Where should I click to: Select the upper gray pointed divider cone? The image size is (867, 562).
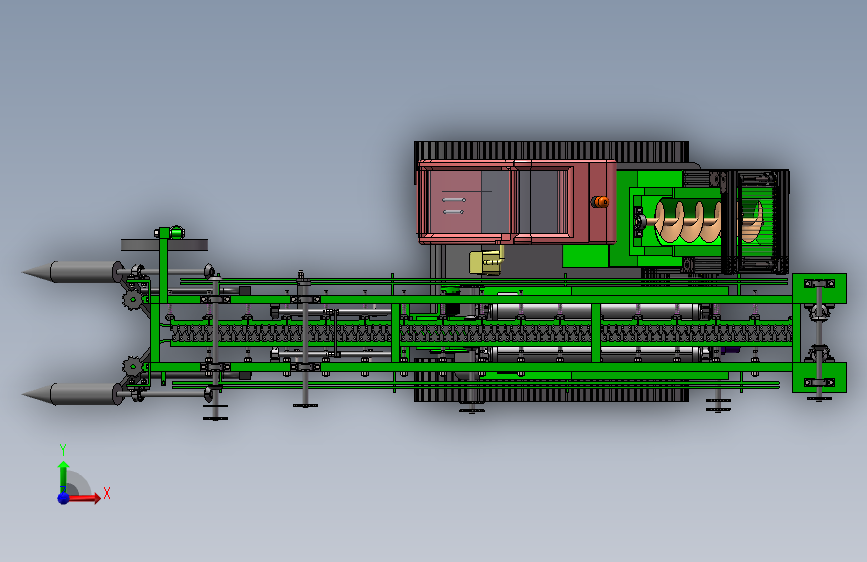[72, 272]
